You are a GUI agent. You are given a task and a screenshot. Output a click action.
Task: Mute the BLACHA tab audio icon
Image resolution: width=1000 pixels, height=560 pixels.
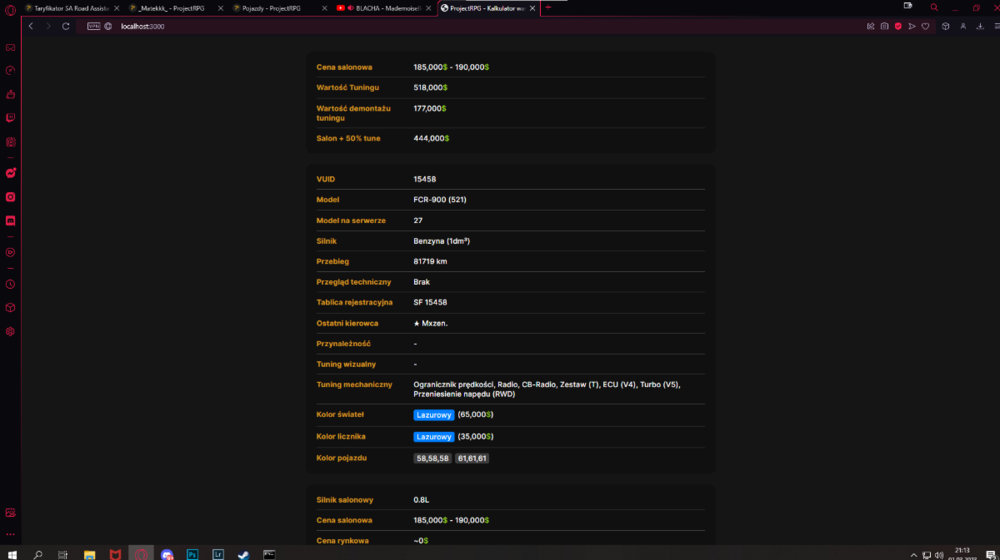click(x=350, y=8)
